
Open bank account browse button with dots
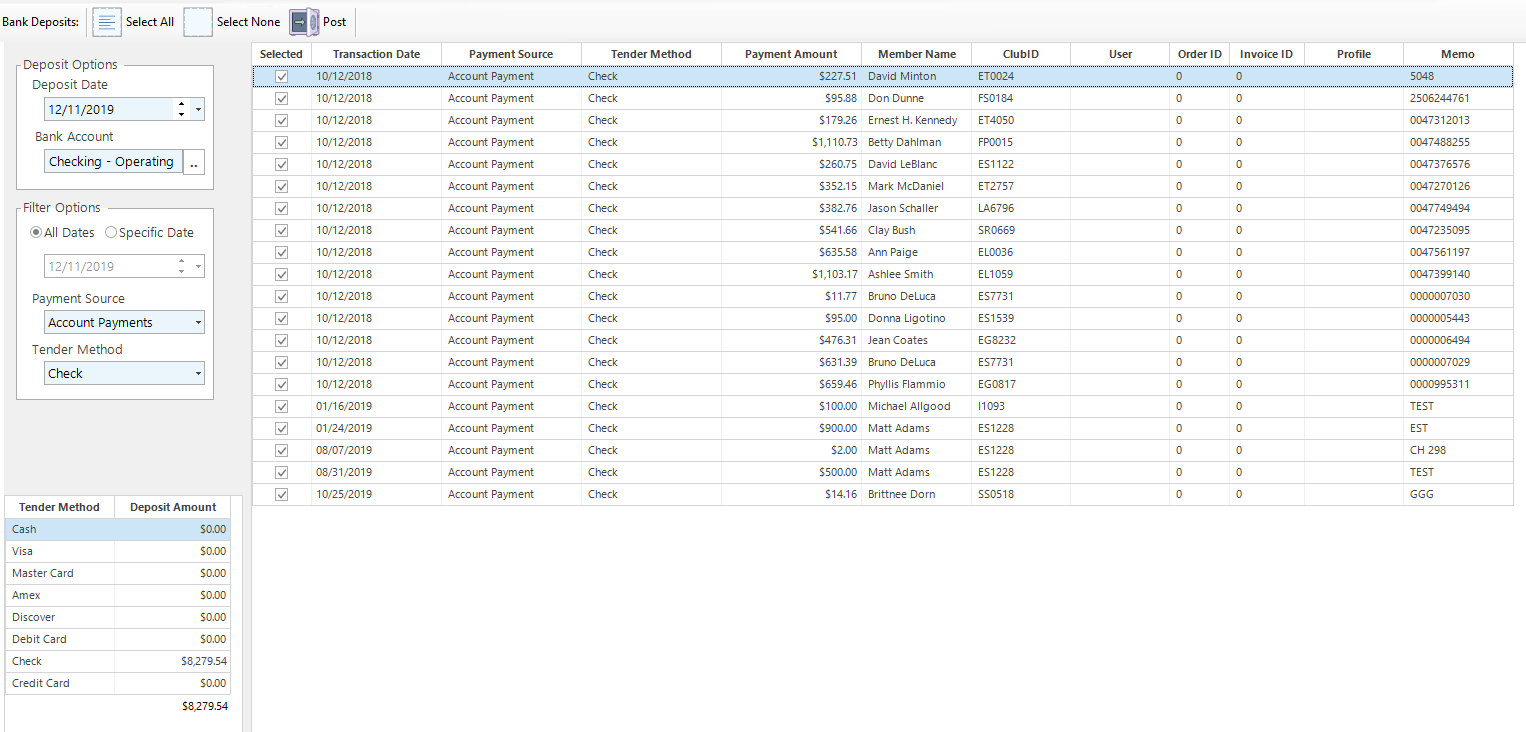tap(194, 162)
